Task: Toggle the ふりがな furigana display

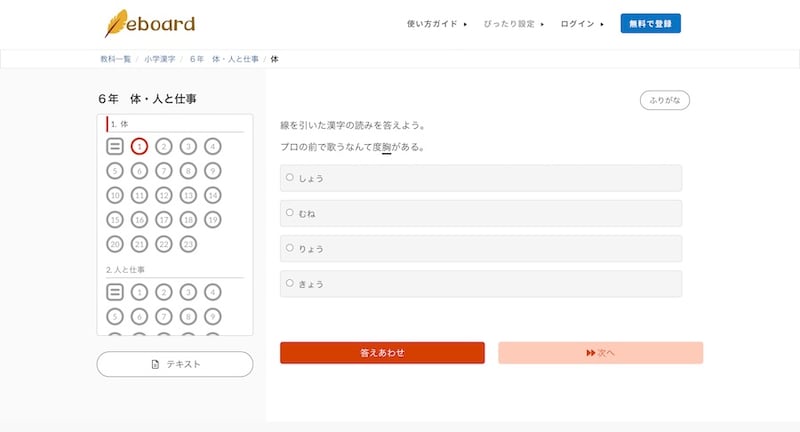Action: pos(665,100)
